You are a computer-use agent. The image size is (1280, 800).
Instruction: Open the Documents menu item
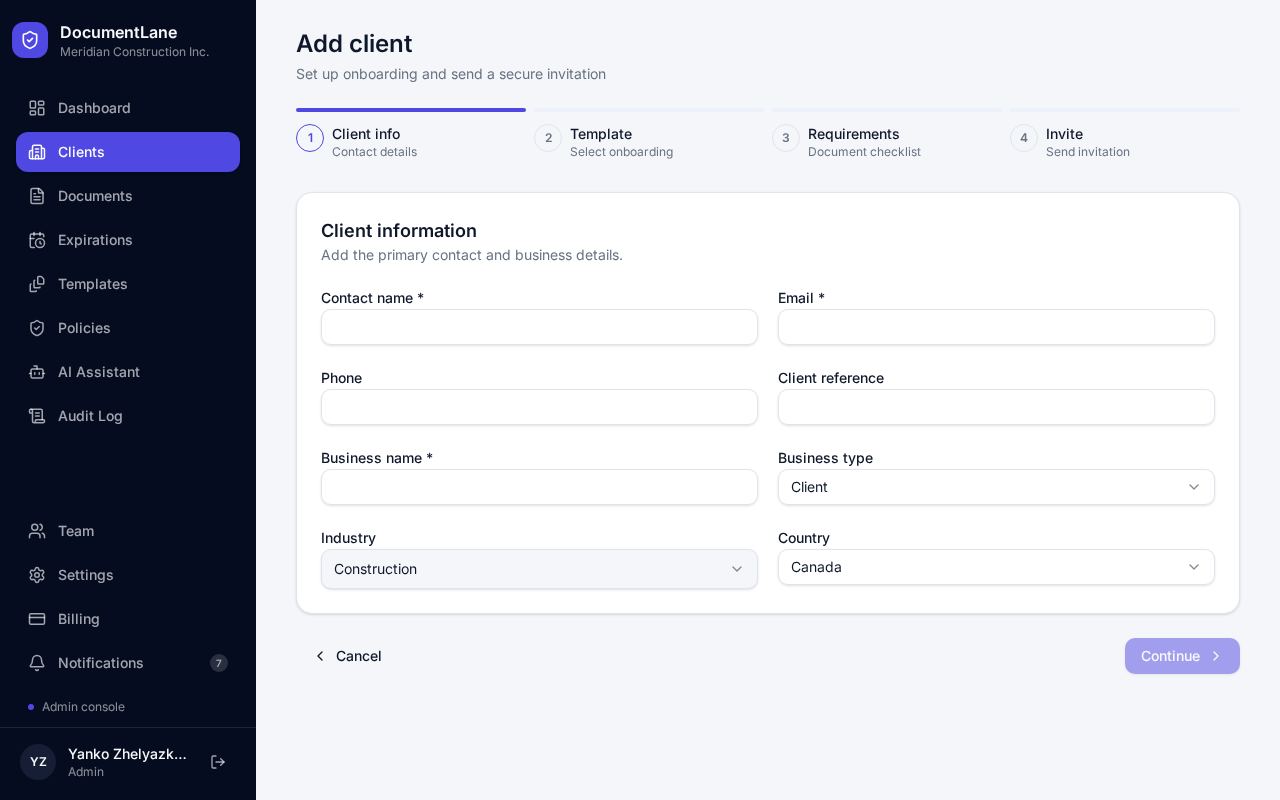pos(128,196)
